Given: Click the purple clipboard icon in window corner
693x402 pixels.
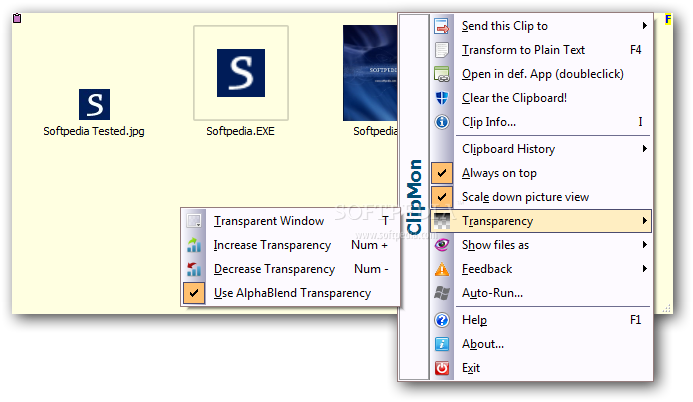Looking at the screenshot, I should [x=17, y=18].
